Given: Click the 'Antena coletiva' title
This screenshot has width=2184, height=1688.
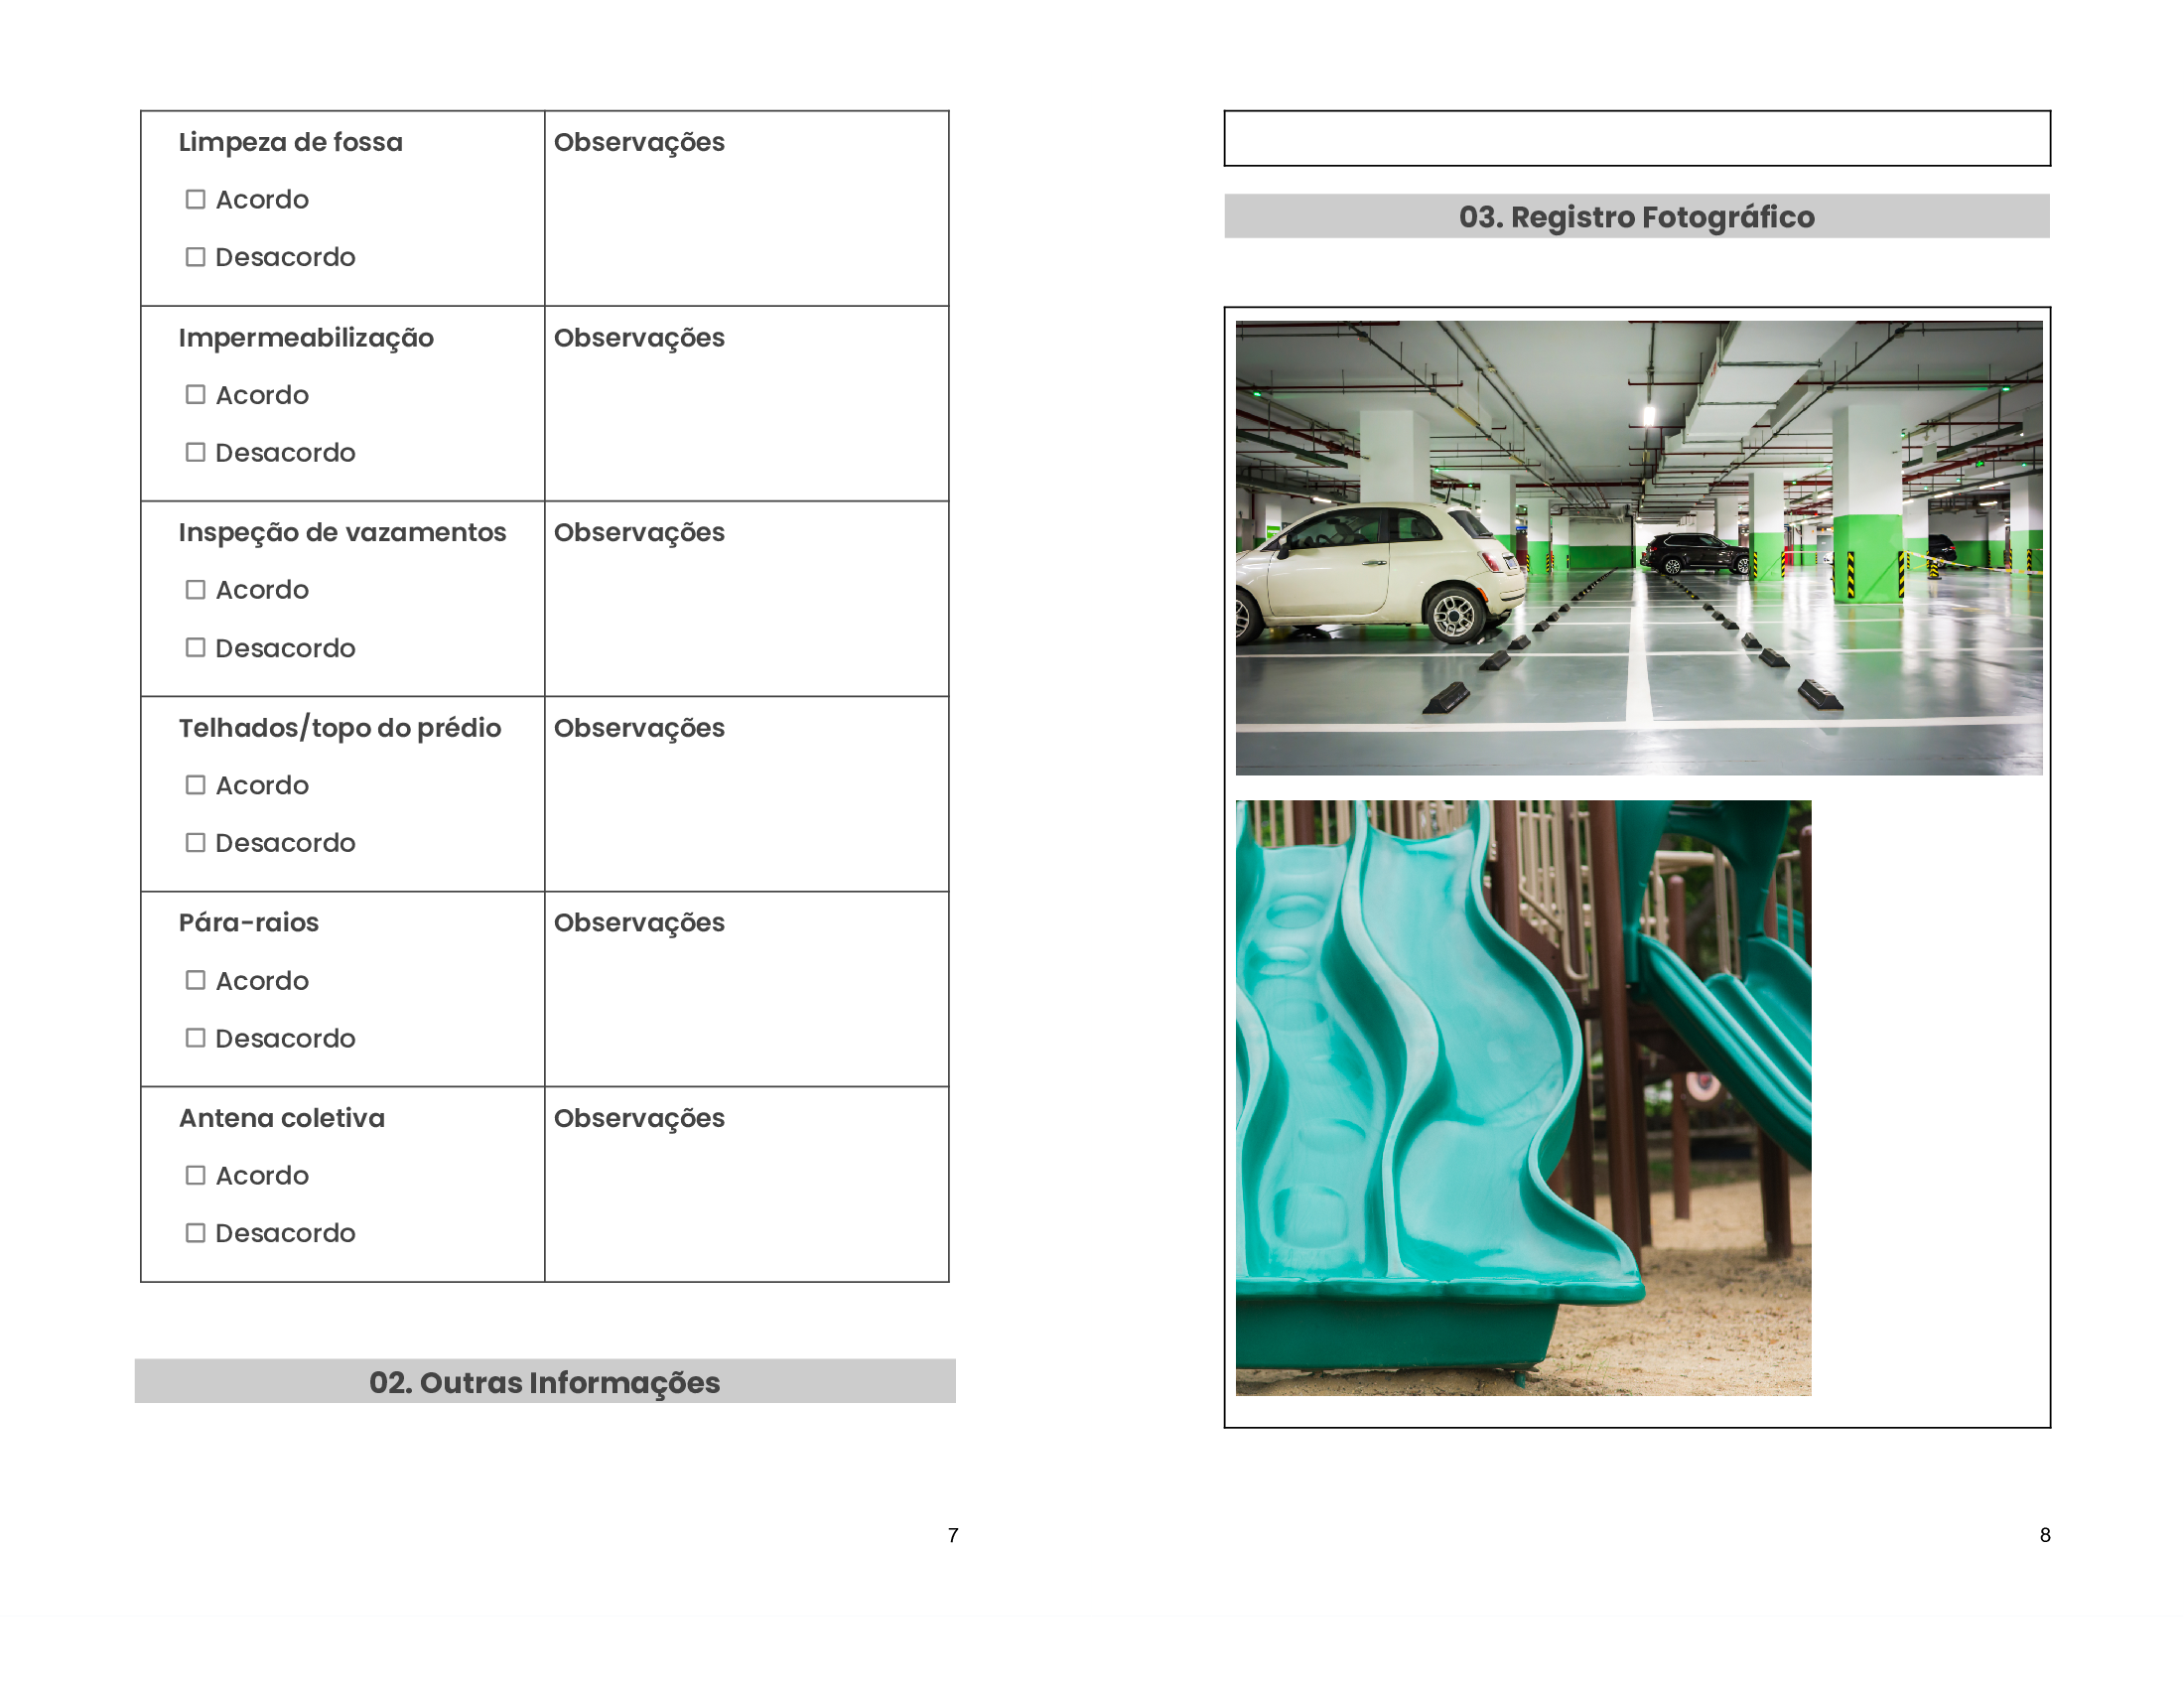Looking at the screenshot, I should (282, 1118).
